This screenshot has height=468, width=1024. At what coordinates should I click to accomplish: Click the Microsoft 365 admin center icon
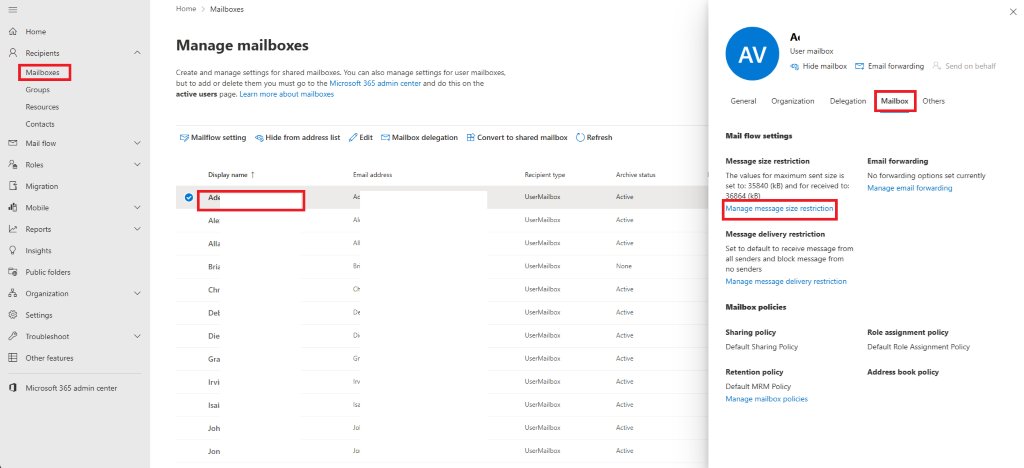tap(12, 388)
